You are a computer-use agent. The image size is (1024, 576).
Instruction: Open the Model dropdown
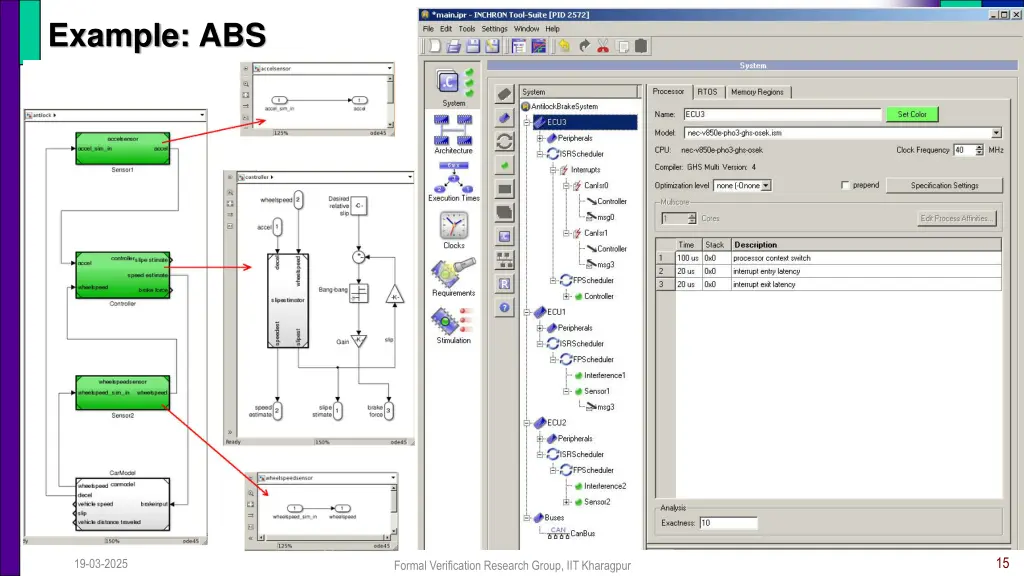[996, 133]
